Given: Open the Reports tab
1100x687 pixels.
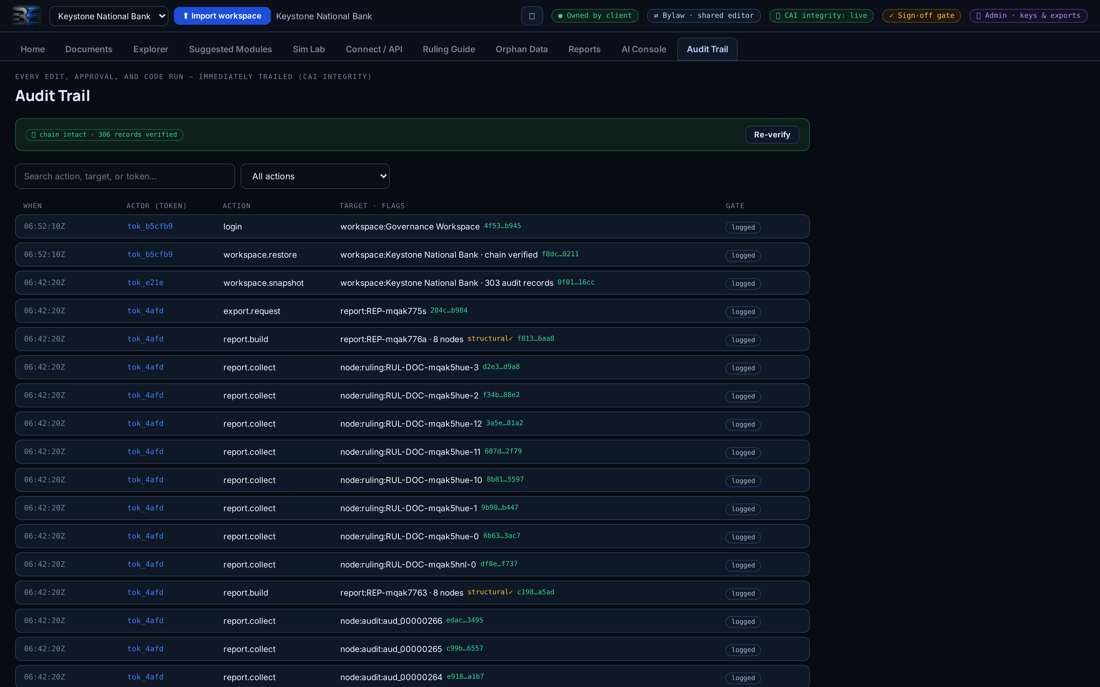Looking at the screenshot, I should pos(584,49).
